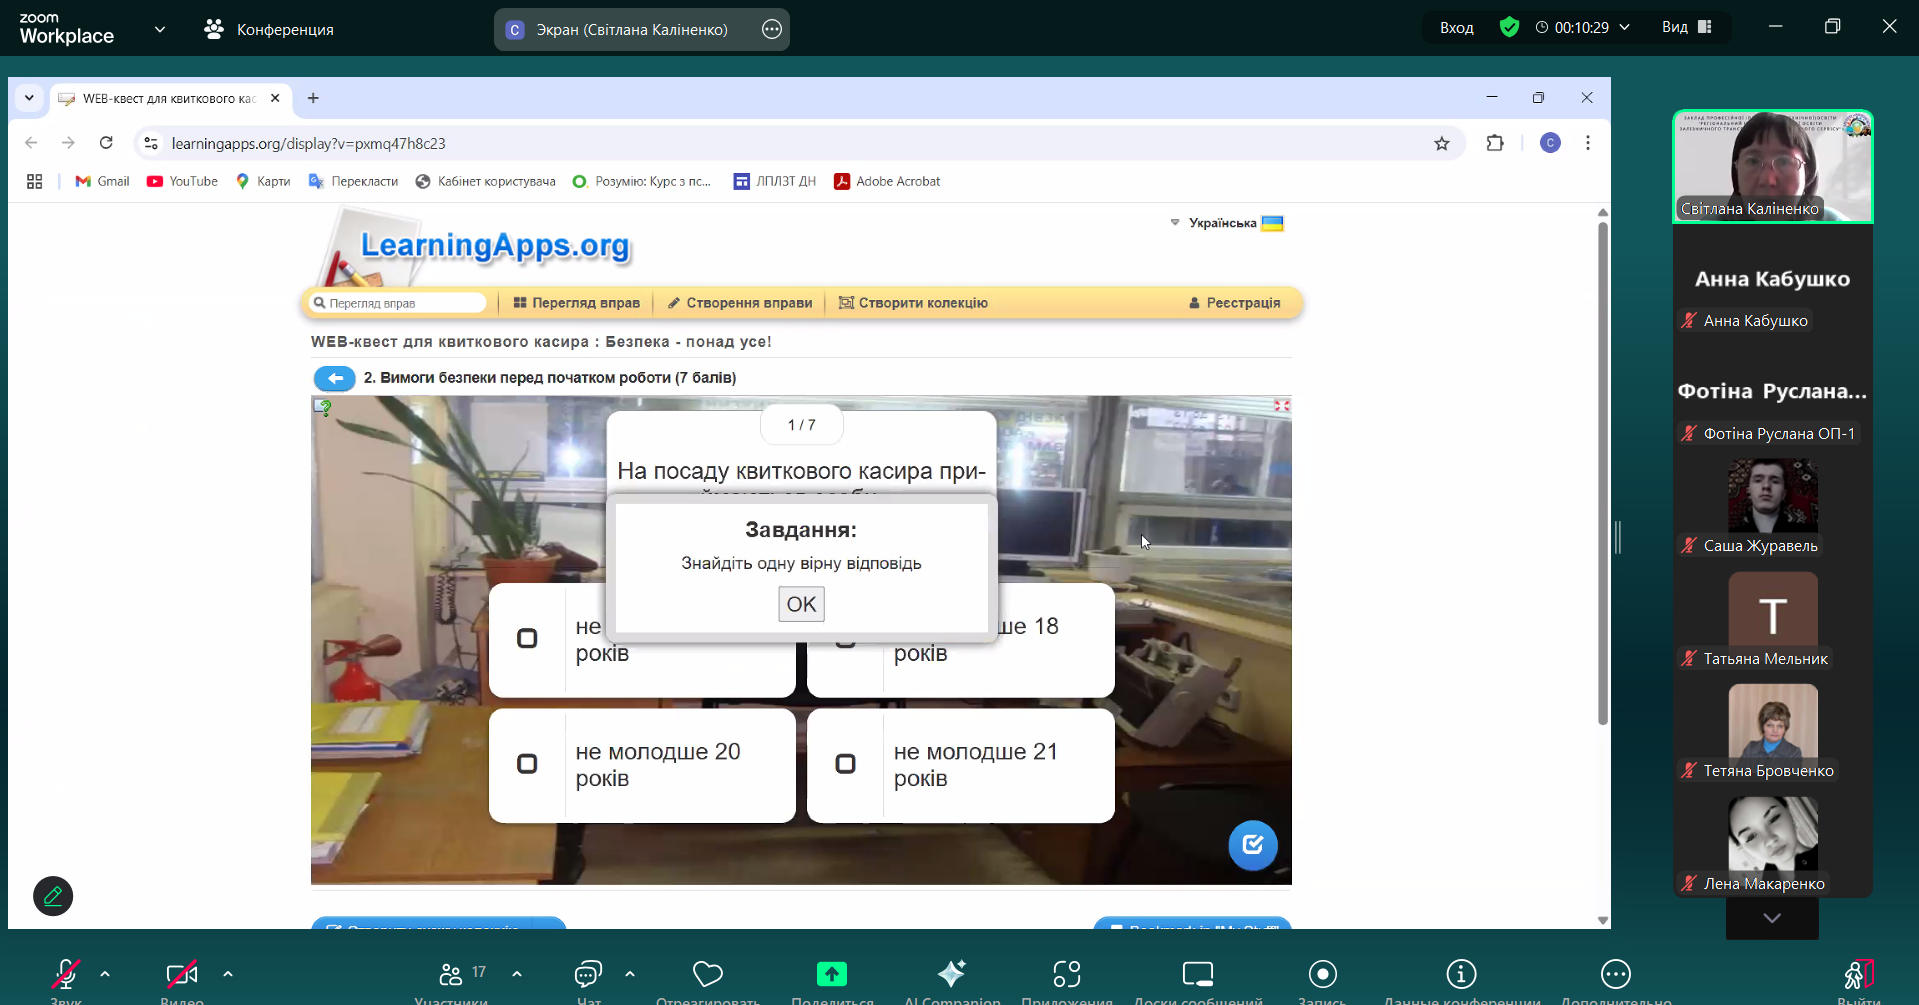Open the Chrome apps grid icon

point(35,181)
